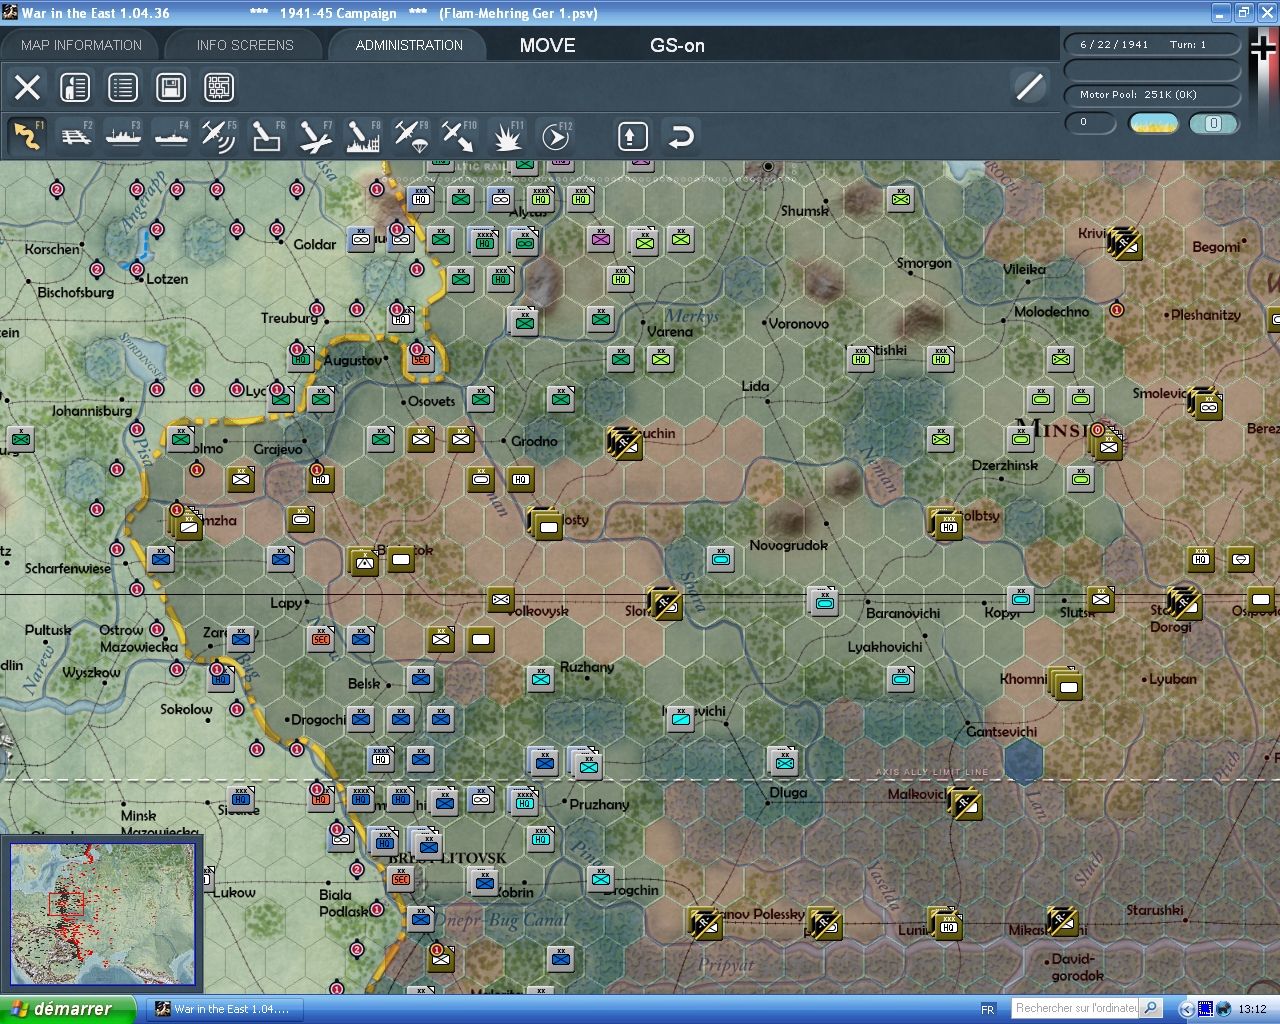Click the Motor Pool 251K status bar
This screenshot has width=1280, height=1024.
click(x=1152, y=95)
